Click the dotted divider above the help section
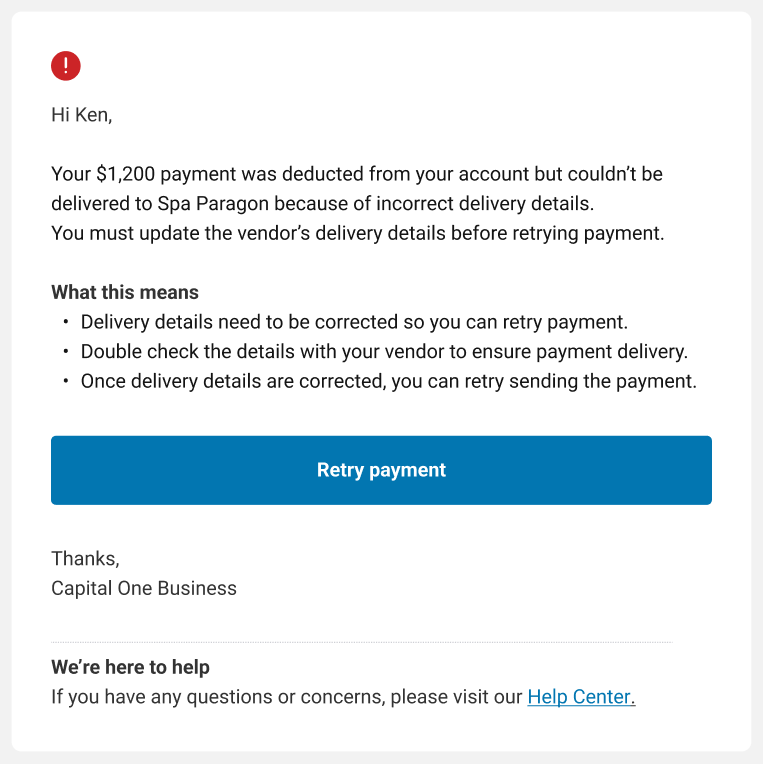 point(362,642)
